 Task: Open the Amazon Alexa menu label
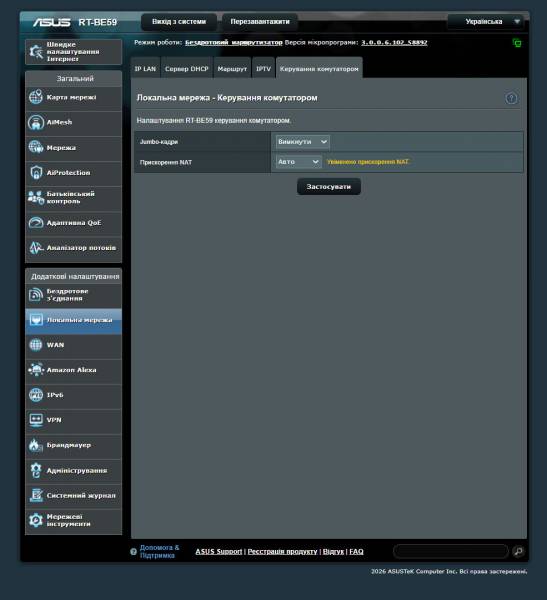coord(72,370)
